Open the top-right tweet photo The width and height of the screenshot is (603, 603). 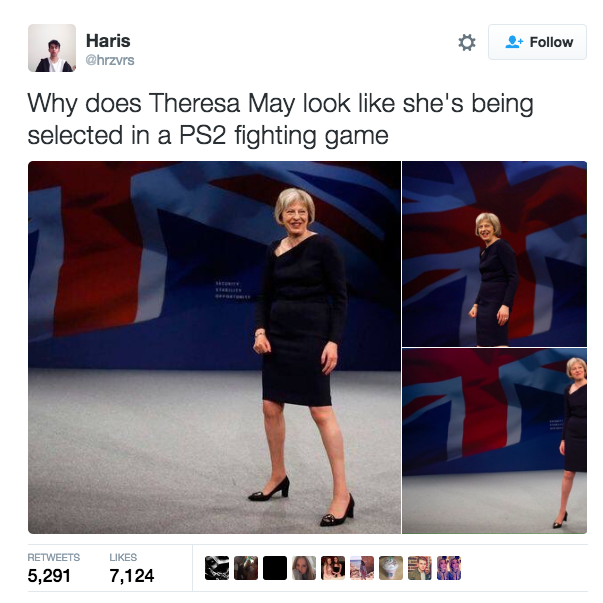point(495,254)
